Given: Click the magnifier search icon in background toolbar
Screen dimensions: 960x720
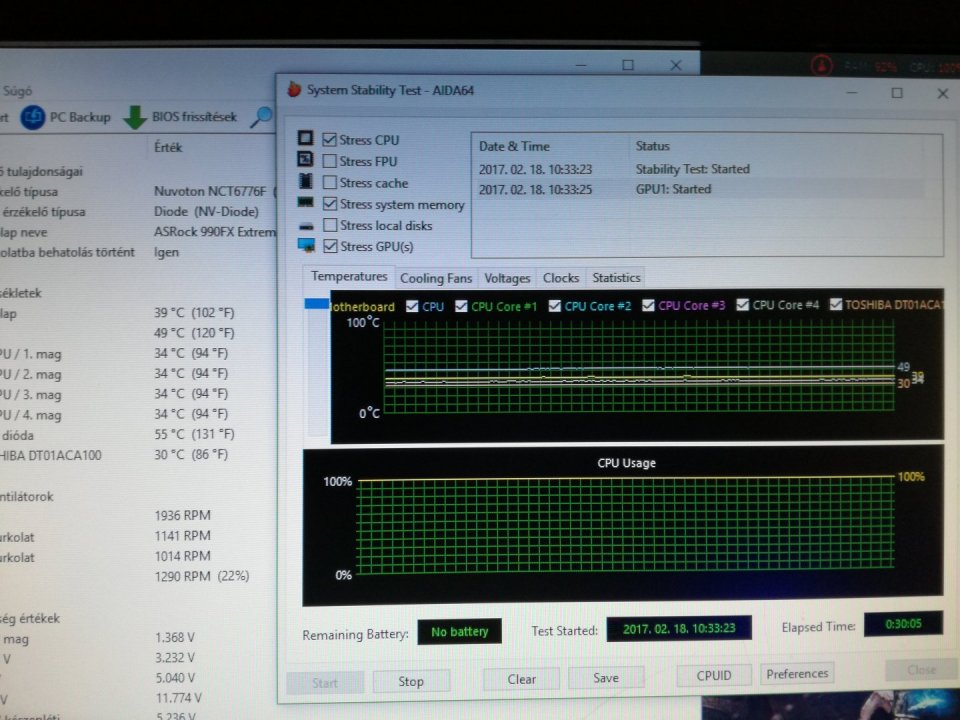Looking at the screenshot, I should point(261,116).
